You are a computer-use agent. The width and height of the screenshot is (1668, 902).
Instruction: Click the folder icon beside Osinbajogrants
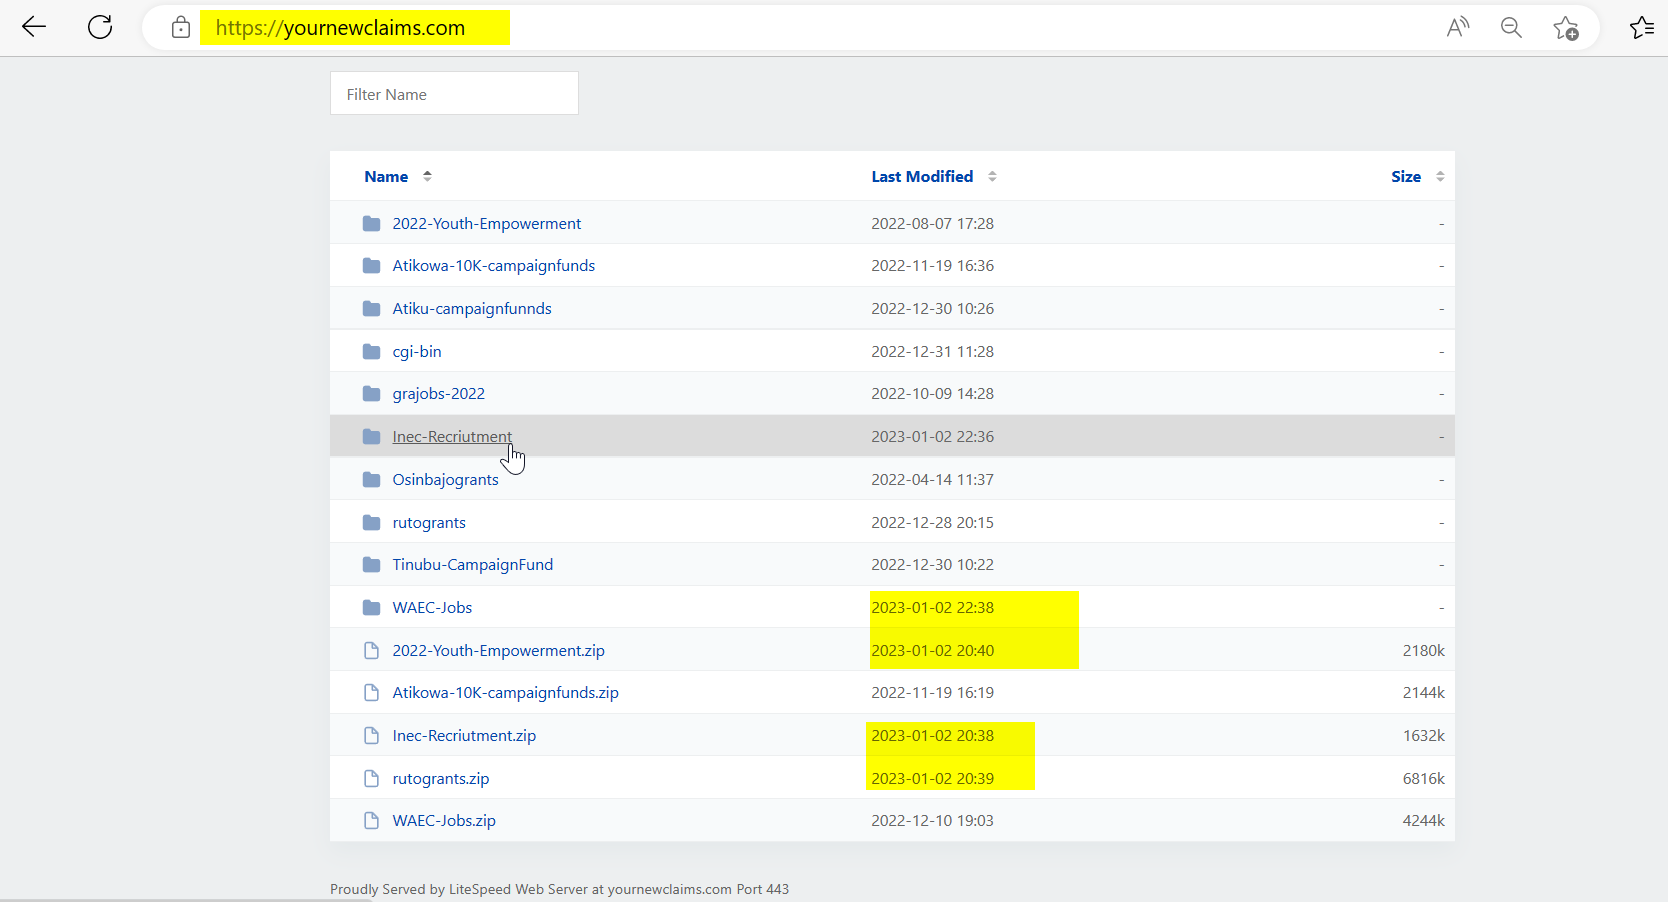[x=371, y=479]
